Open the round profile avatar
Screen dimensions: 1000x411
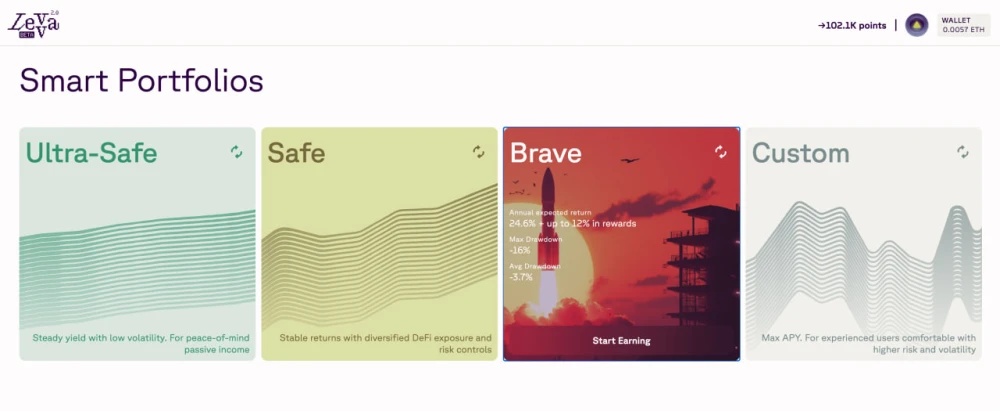(916, 25)
